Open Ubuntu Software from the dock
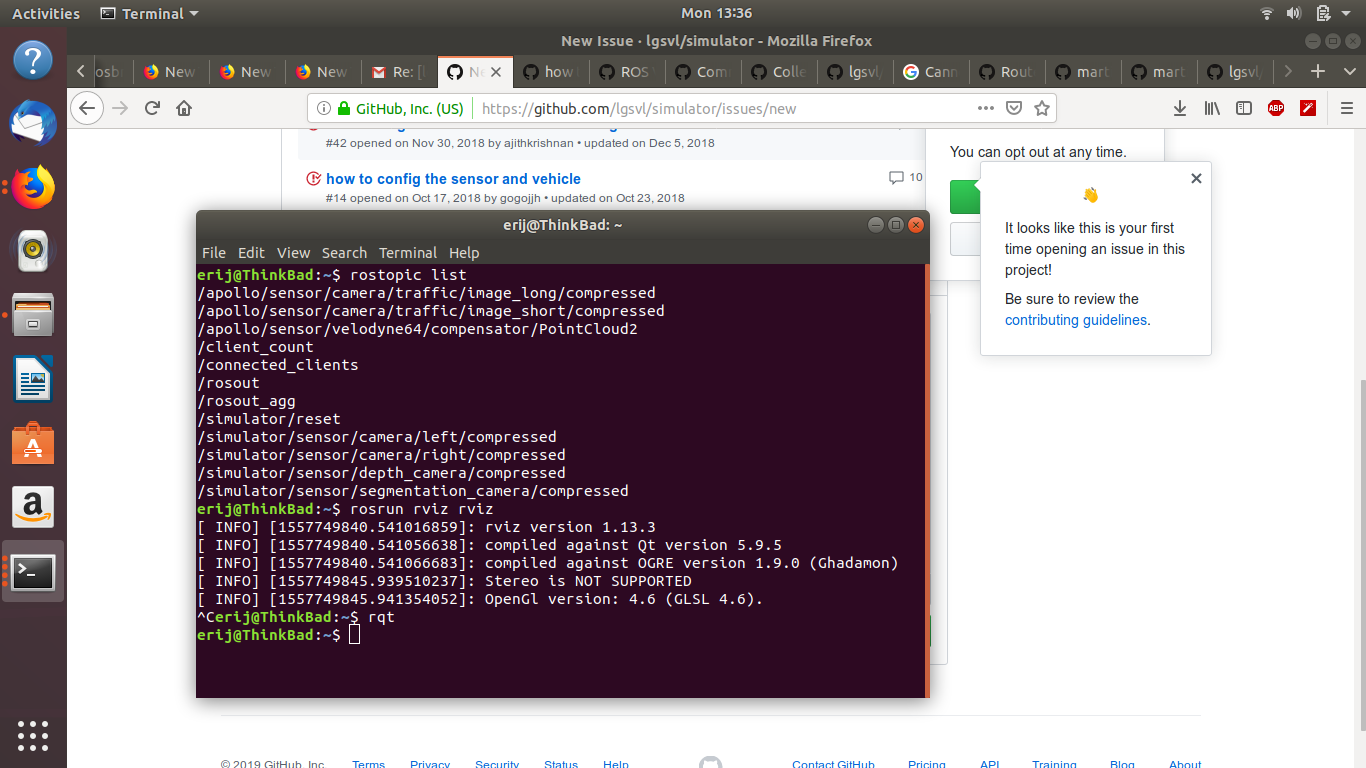Screen dimensions: 1366x768 pyautogui.click(x=33, y=443)
